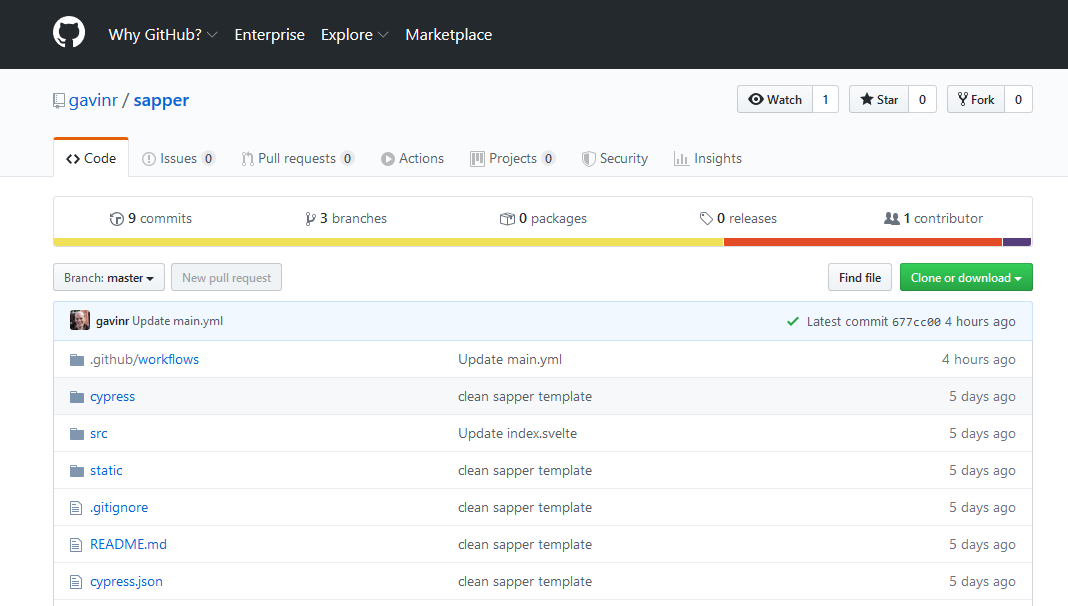Go to Marketplace page

pos(448,35)
